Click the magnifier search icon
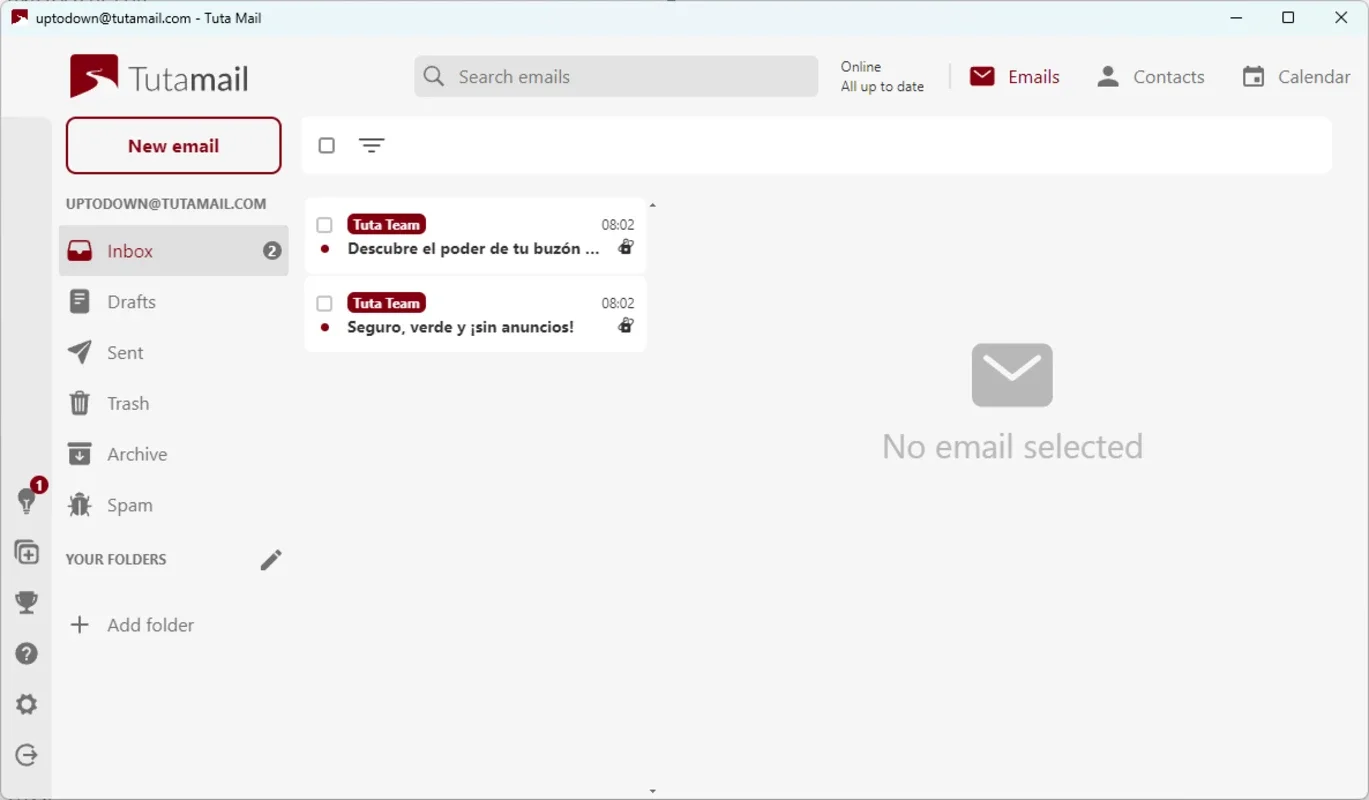Screen dimensions: 1369x800 [x=434, y=77]
